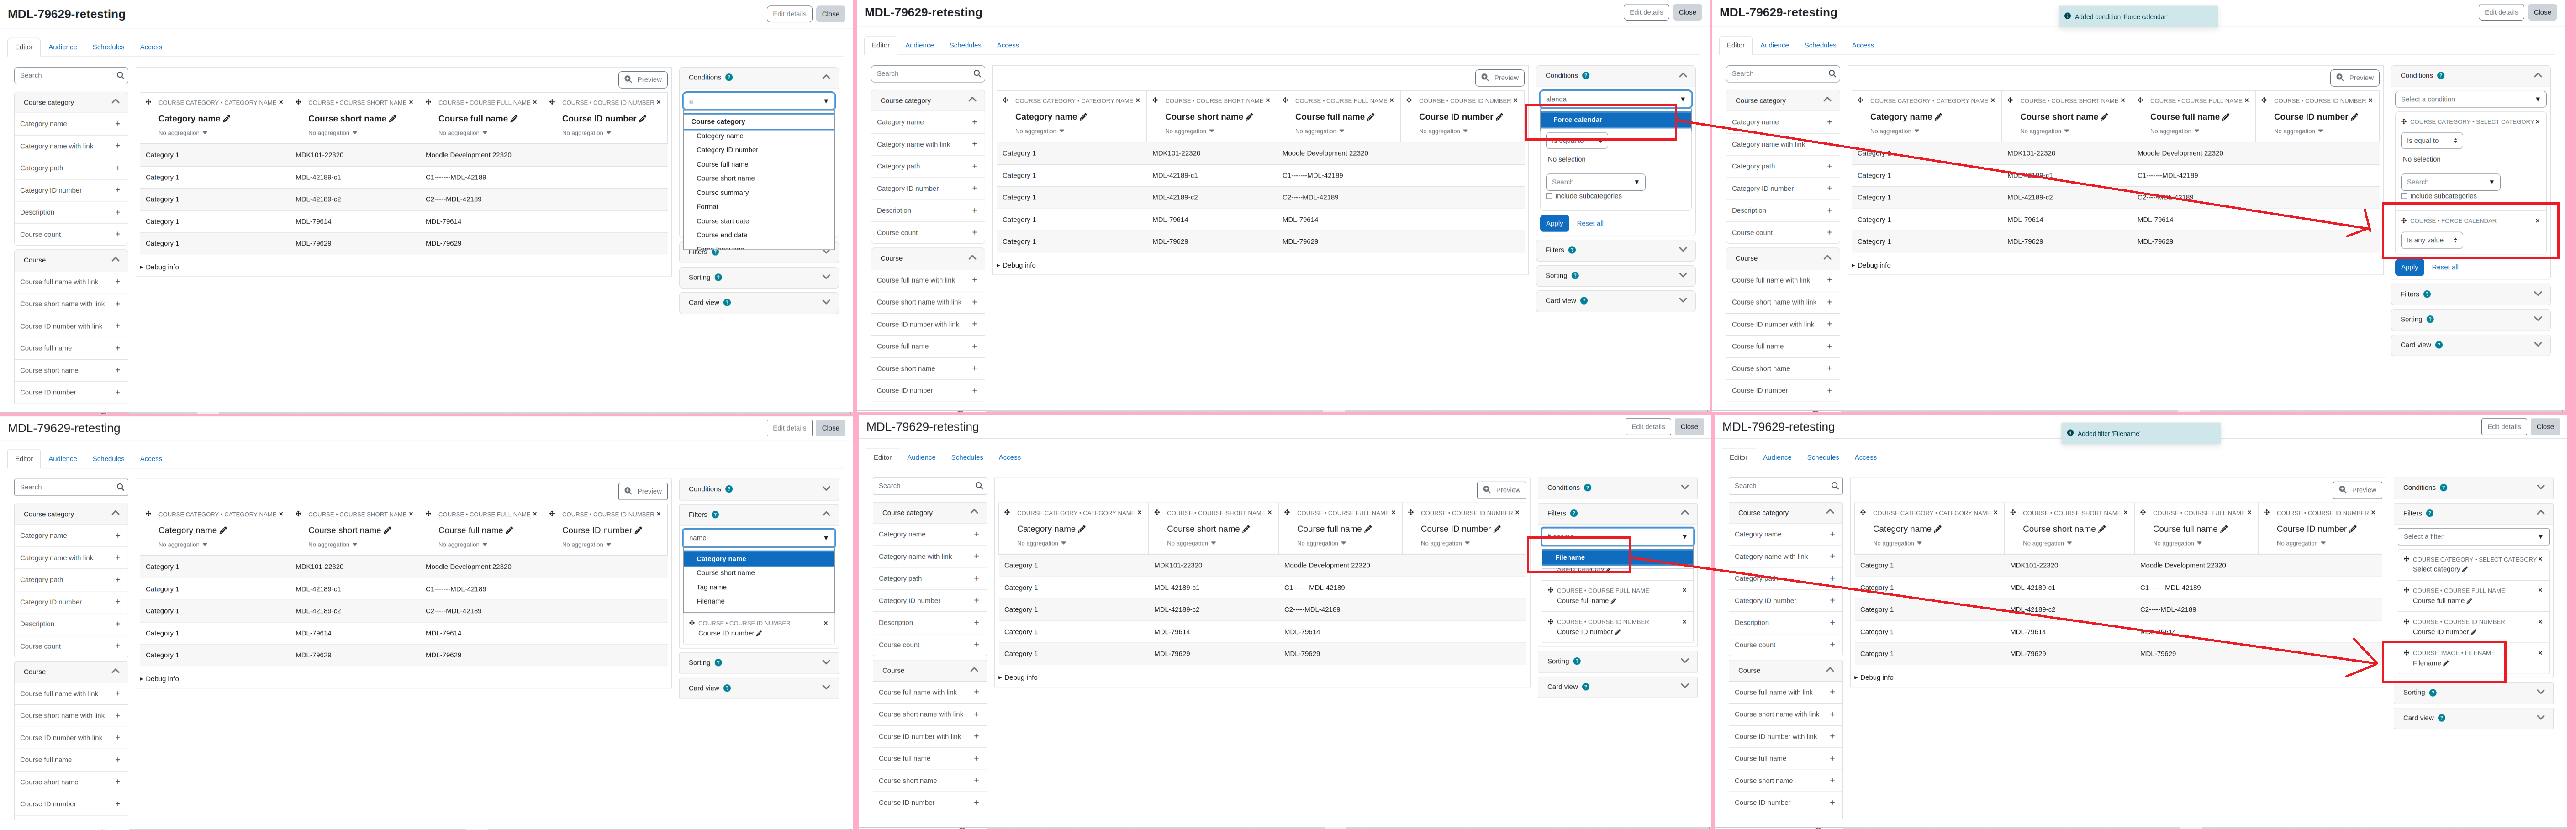This screenshot has width=2576, height=840.
Task: Click 'Reset all' in the 'Added condition' screenshot
Action: tap(2444, 267)
